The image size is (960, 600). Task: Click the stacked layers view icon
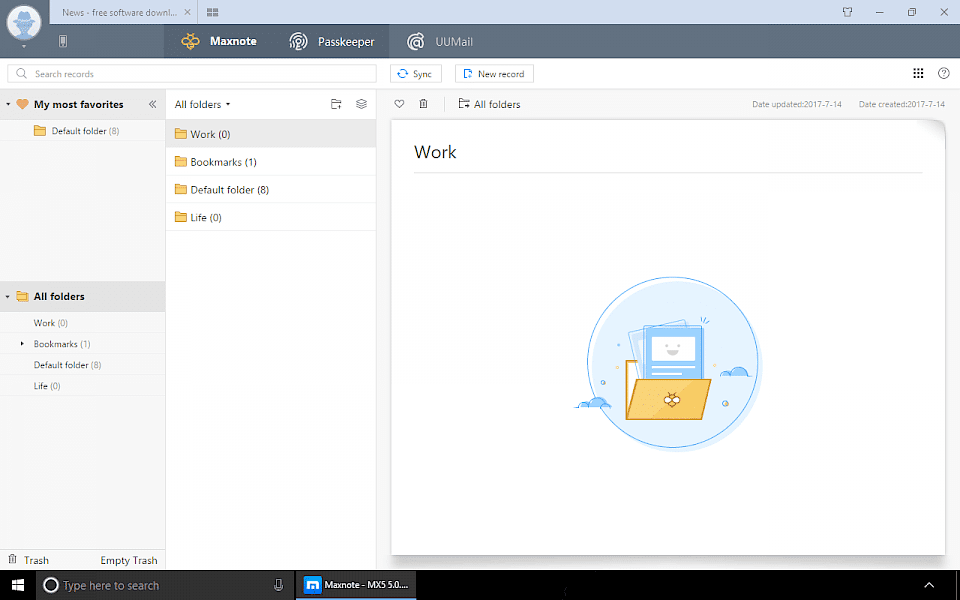361,104
